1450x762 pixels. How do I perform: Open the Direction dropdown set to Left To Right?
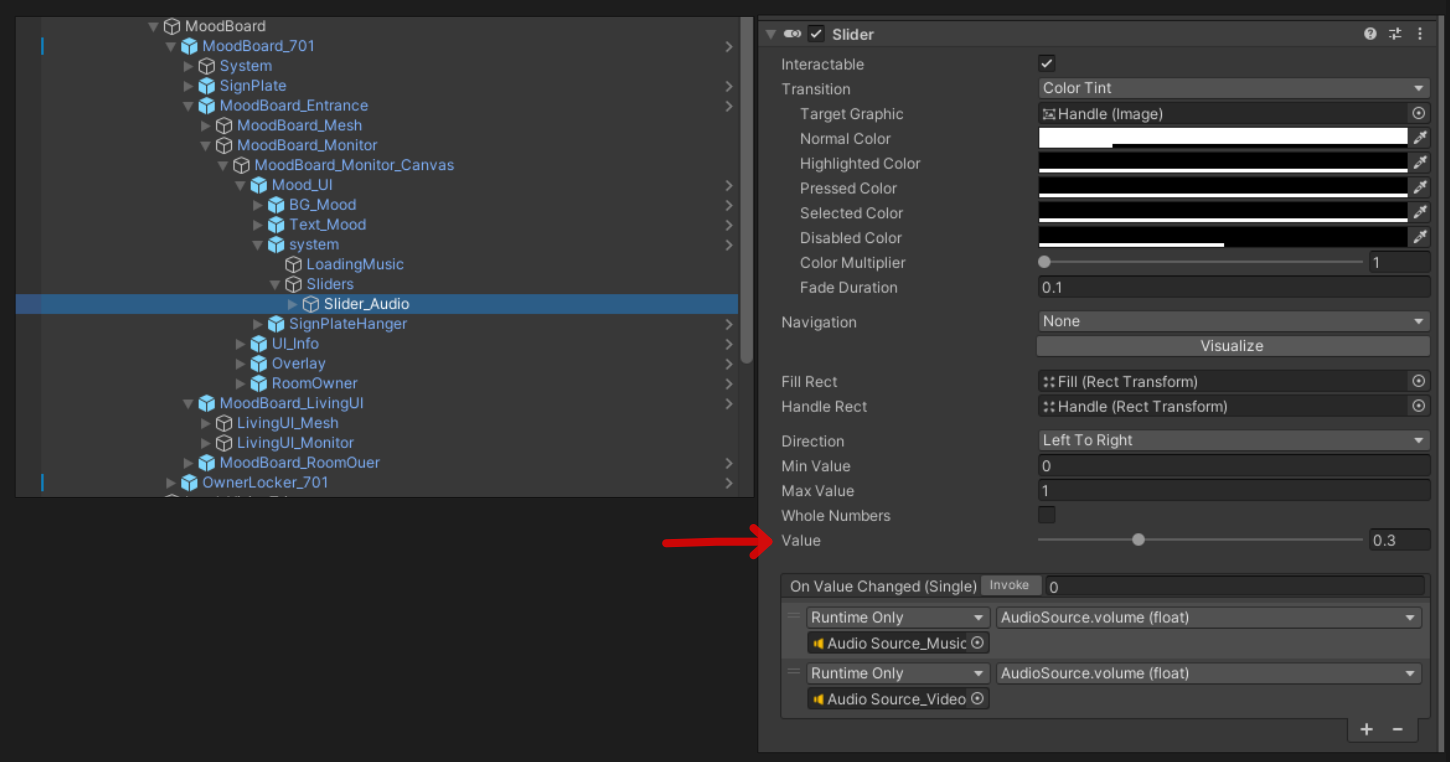click(1234, 440)
